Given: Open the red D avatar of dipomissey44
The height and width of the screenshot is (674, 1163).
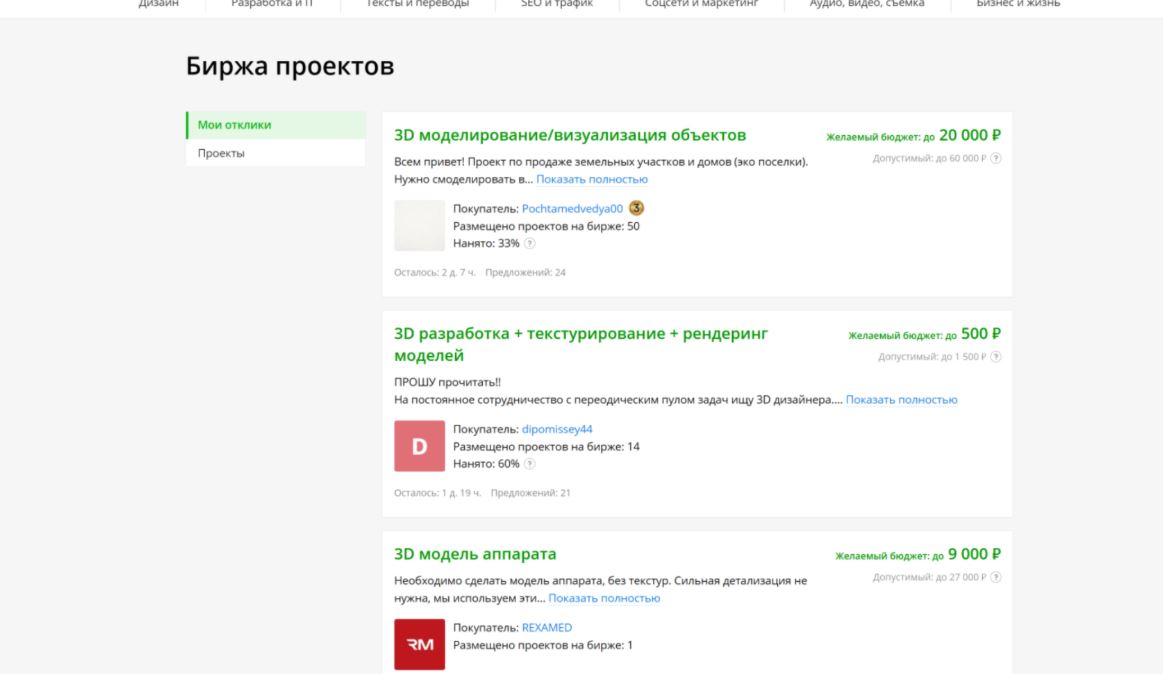Looking at the screenshot, I should [x=420, y=446].
